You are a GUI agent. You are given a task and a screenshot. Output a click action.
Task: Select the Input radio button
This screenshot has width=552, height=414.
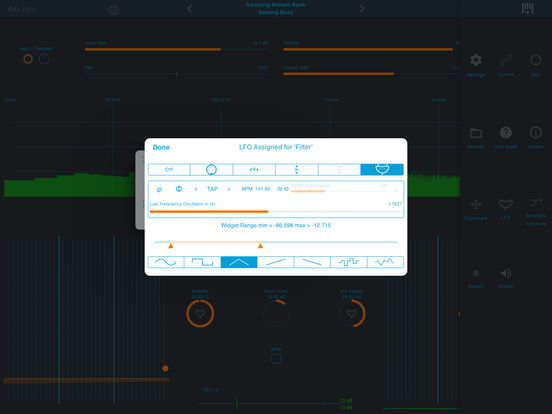pyautogui.click(x=28, y=59)
